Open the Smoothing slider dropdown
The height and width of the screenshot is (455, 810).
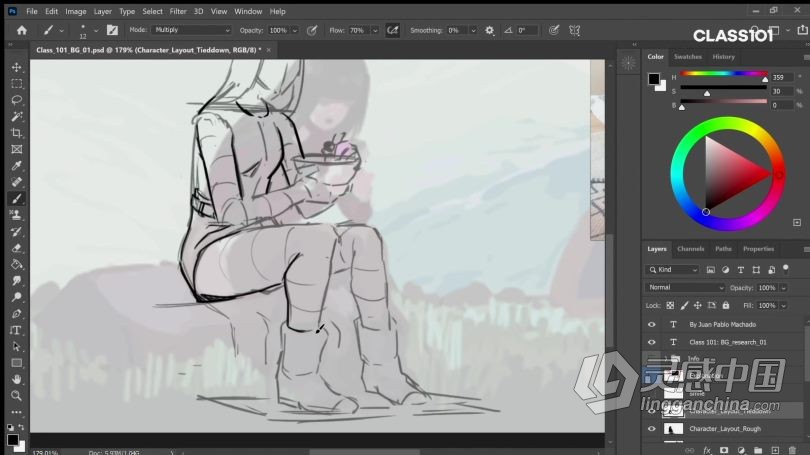pyautogui.click(x=473, y=30)
